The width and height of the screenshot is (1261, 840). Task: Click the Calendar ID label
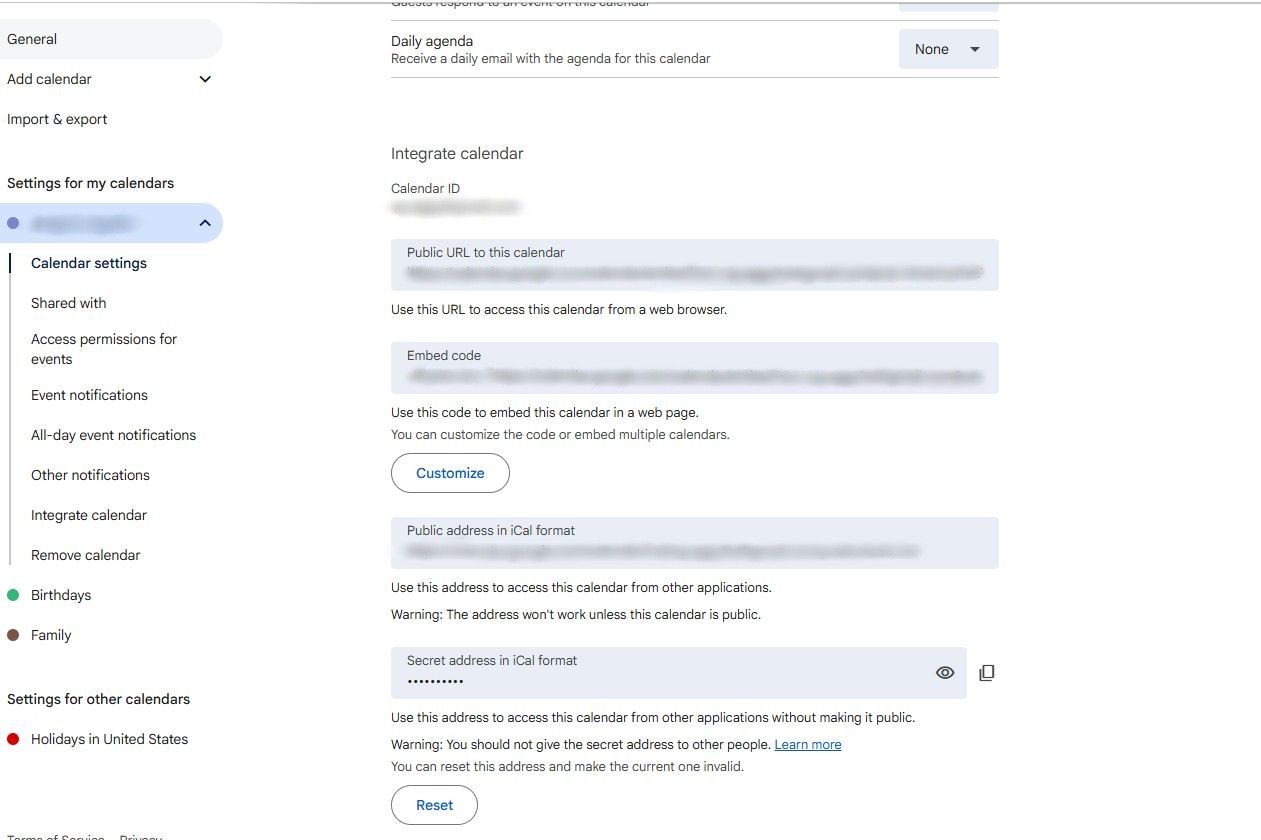pyautogui.click(x=425, y=188)
